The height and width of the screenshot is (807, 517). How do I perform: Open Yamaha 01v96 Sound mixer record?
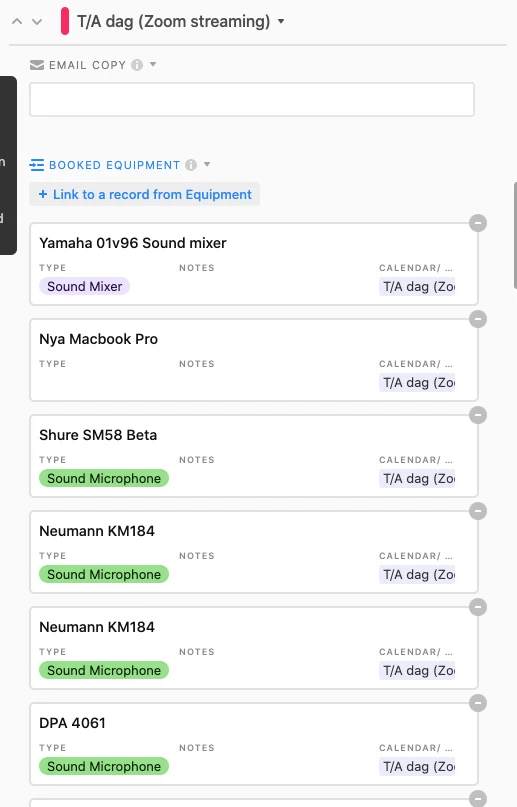point(254,264)
